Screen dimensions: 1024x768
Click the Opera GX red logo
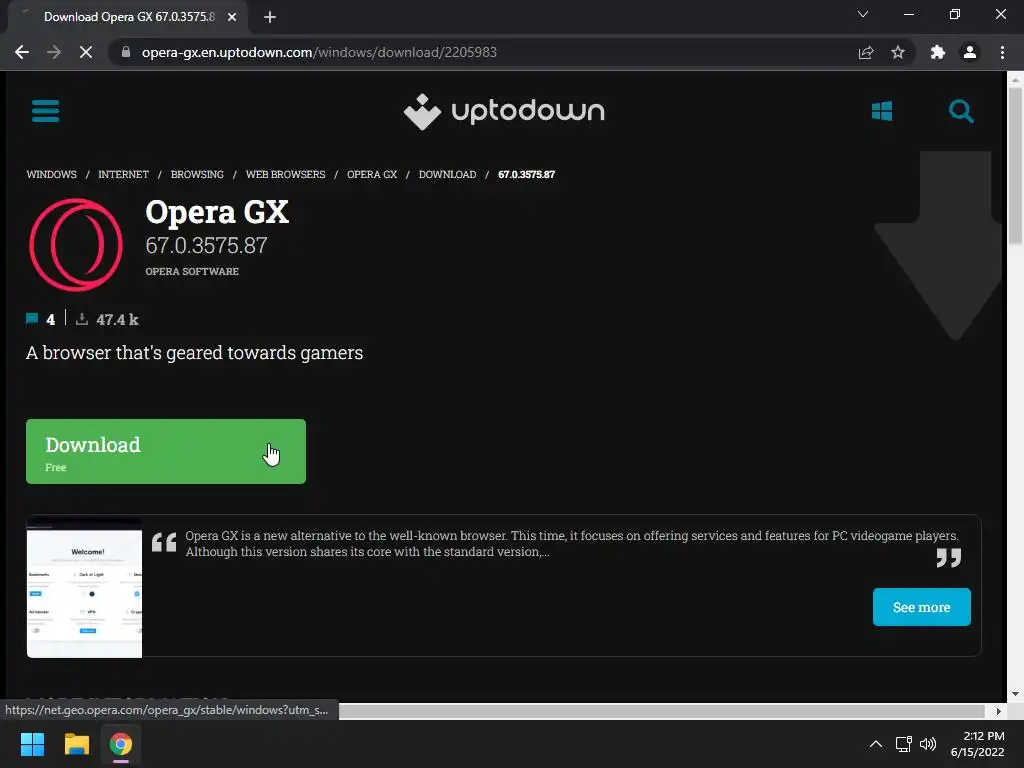(76, 245)
